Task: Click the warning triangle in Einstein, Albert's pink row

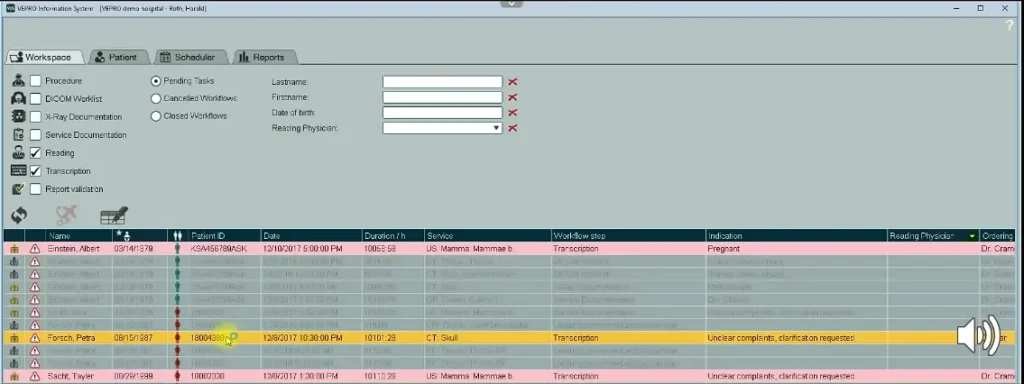Action: 35,249
